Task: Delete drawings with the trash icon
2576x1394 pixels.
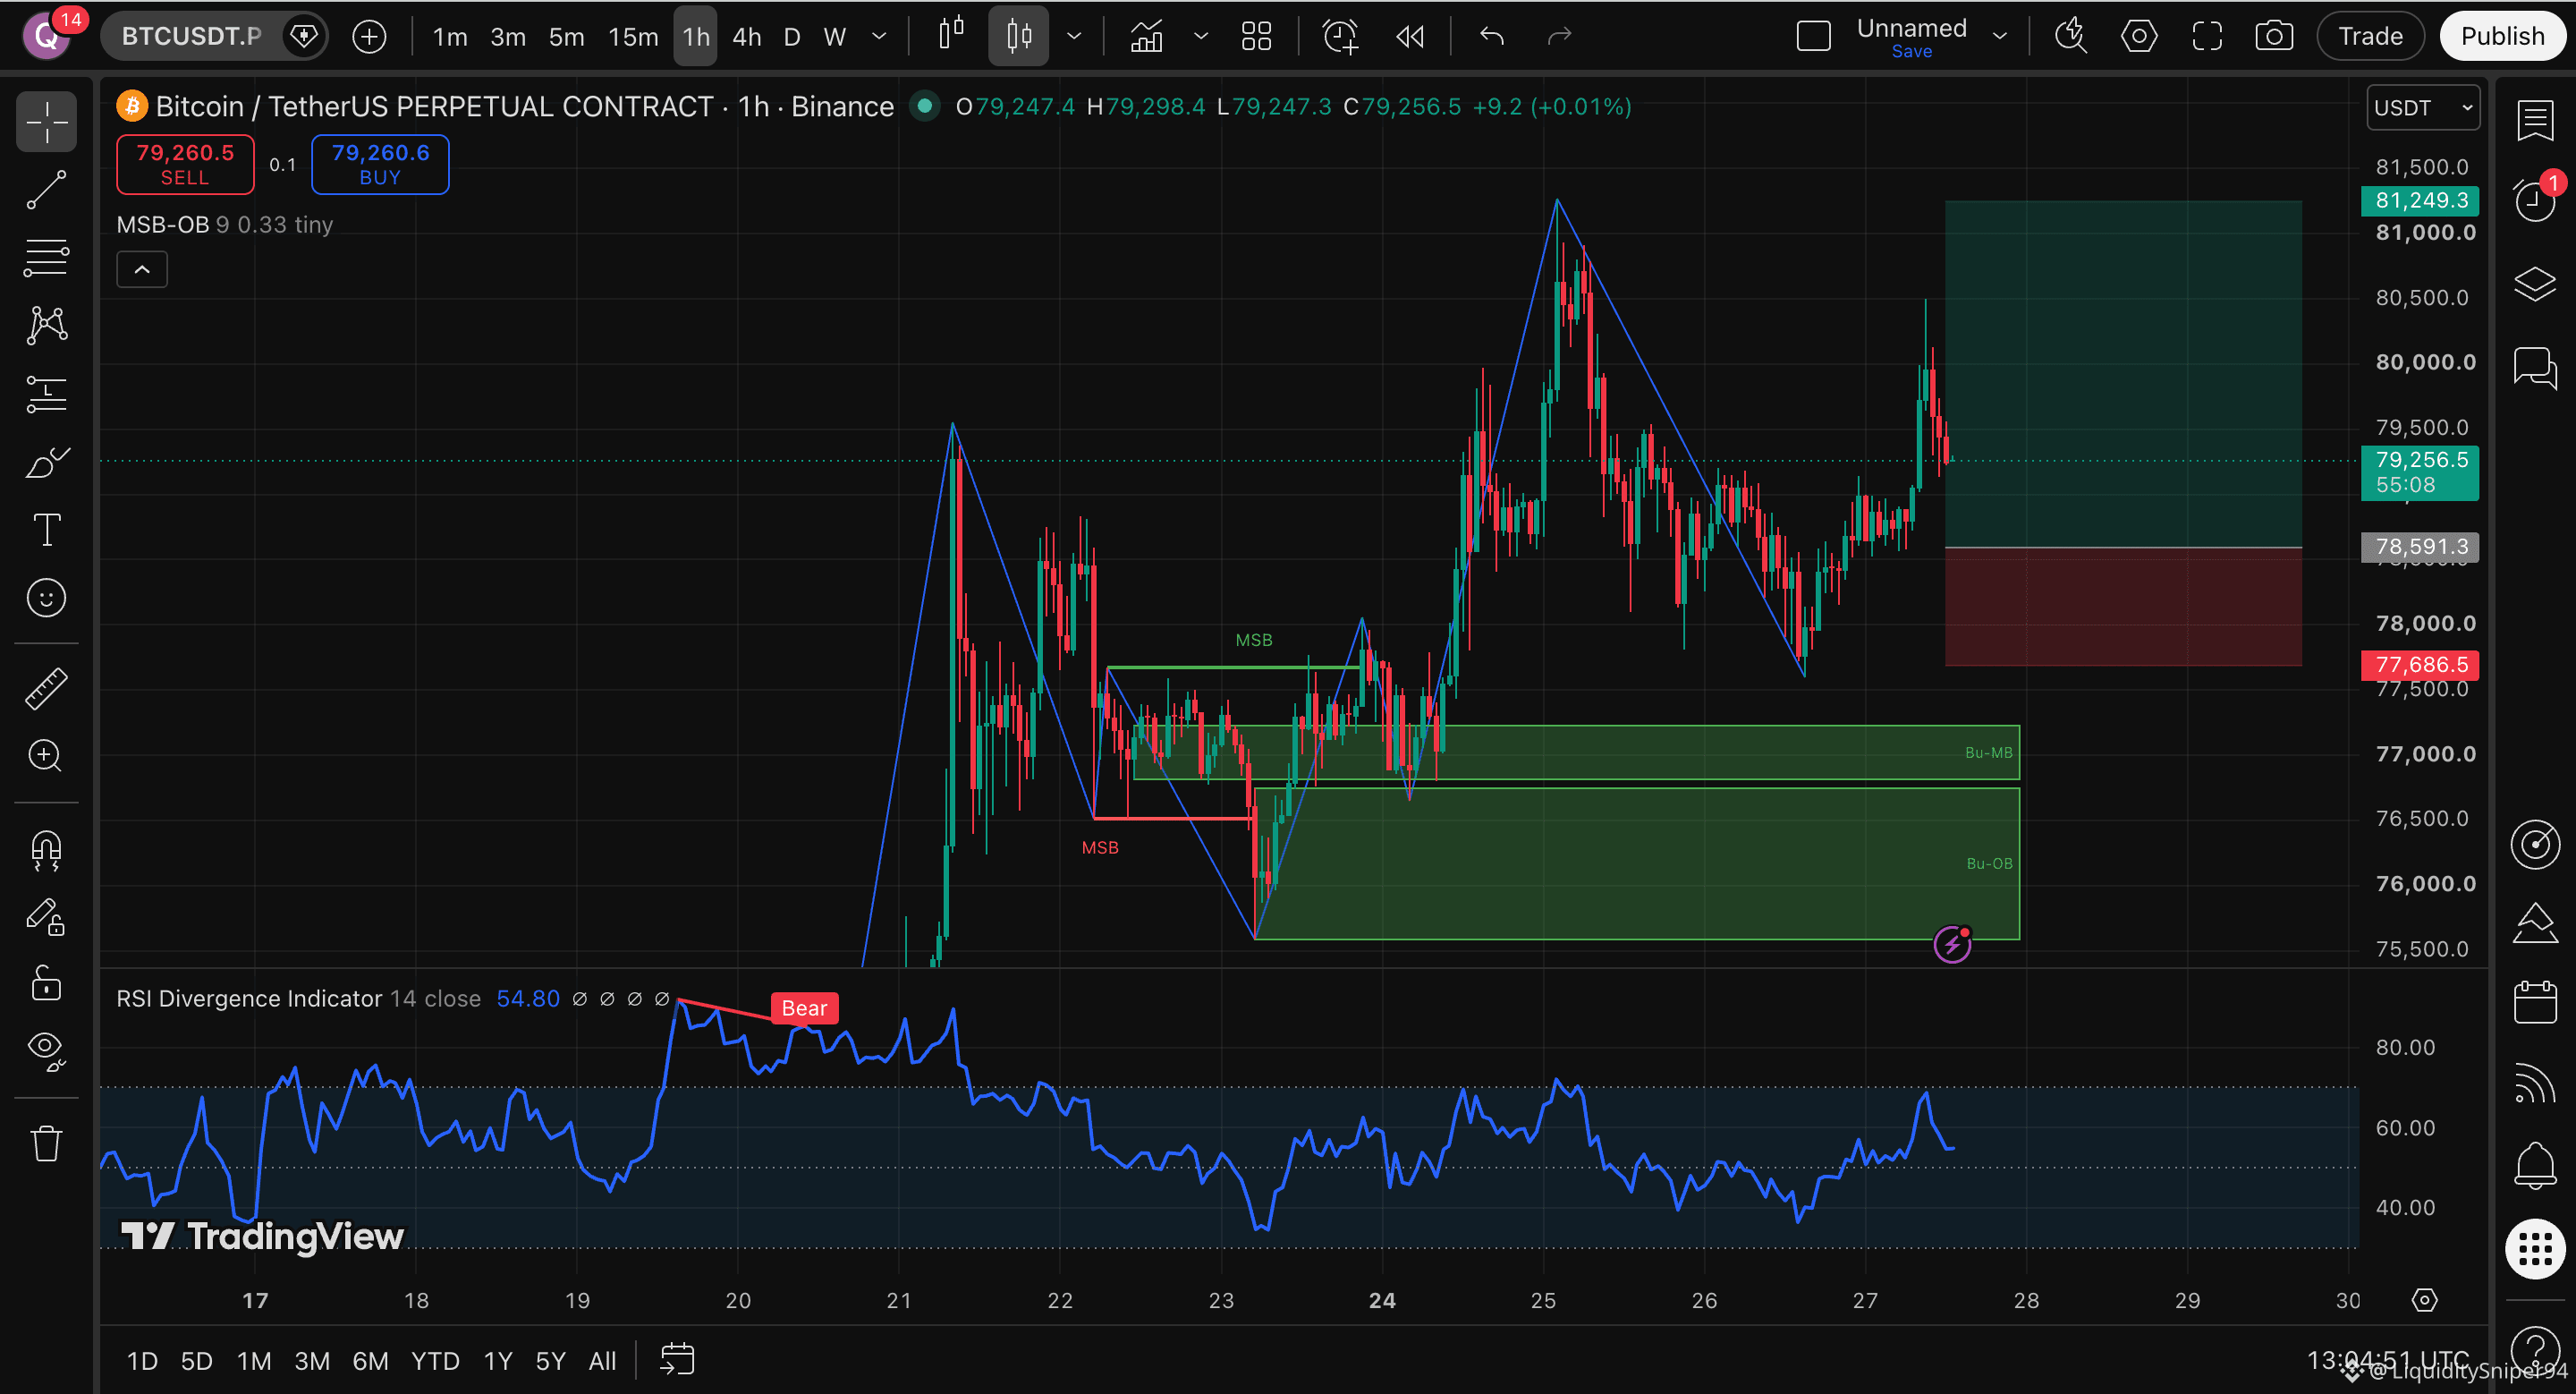Action: pos(46,1142)
